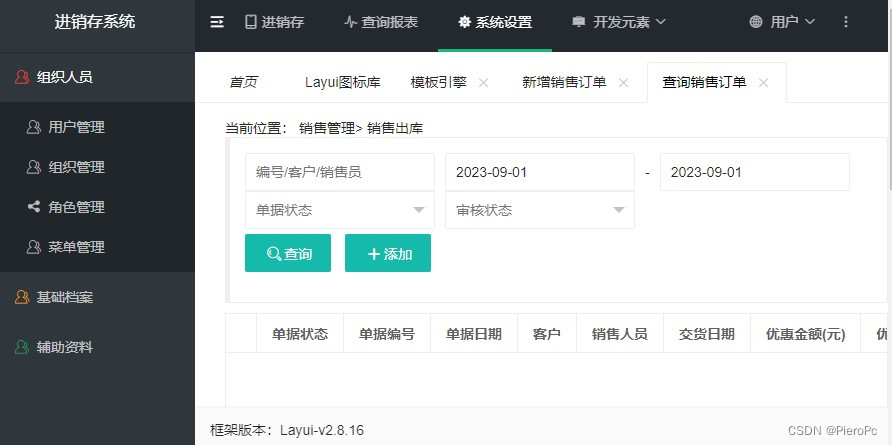Viewport: 892px width, 445px height.
Task: Expand the 用户 menu chevron
Action: [810, 22]
